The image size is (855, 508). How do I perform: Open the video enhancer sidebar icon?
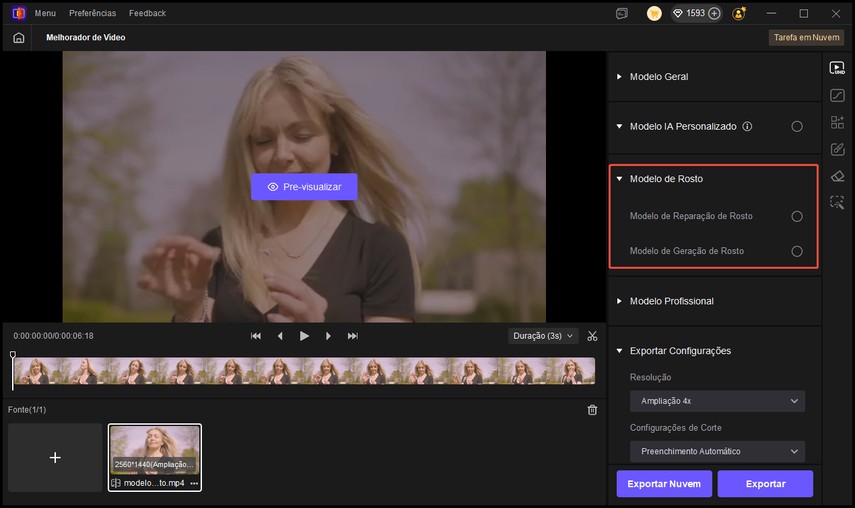click(x=837, y=68)
